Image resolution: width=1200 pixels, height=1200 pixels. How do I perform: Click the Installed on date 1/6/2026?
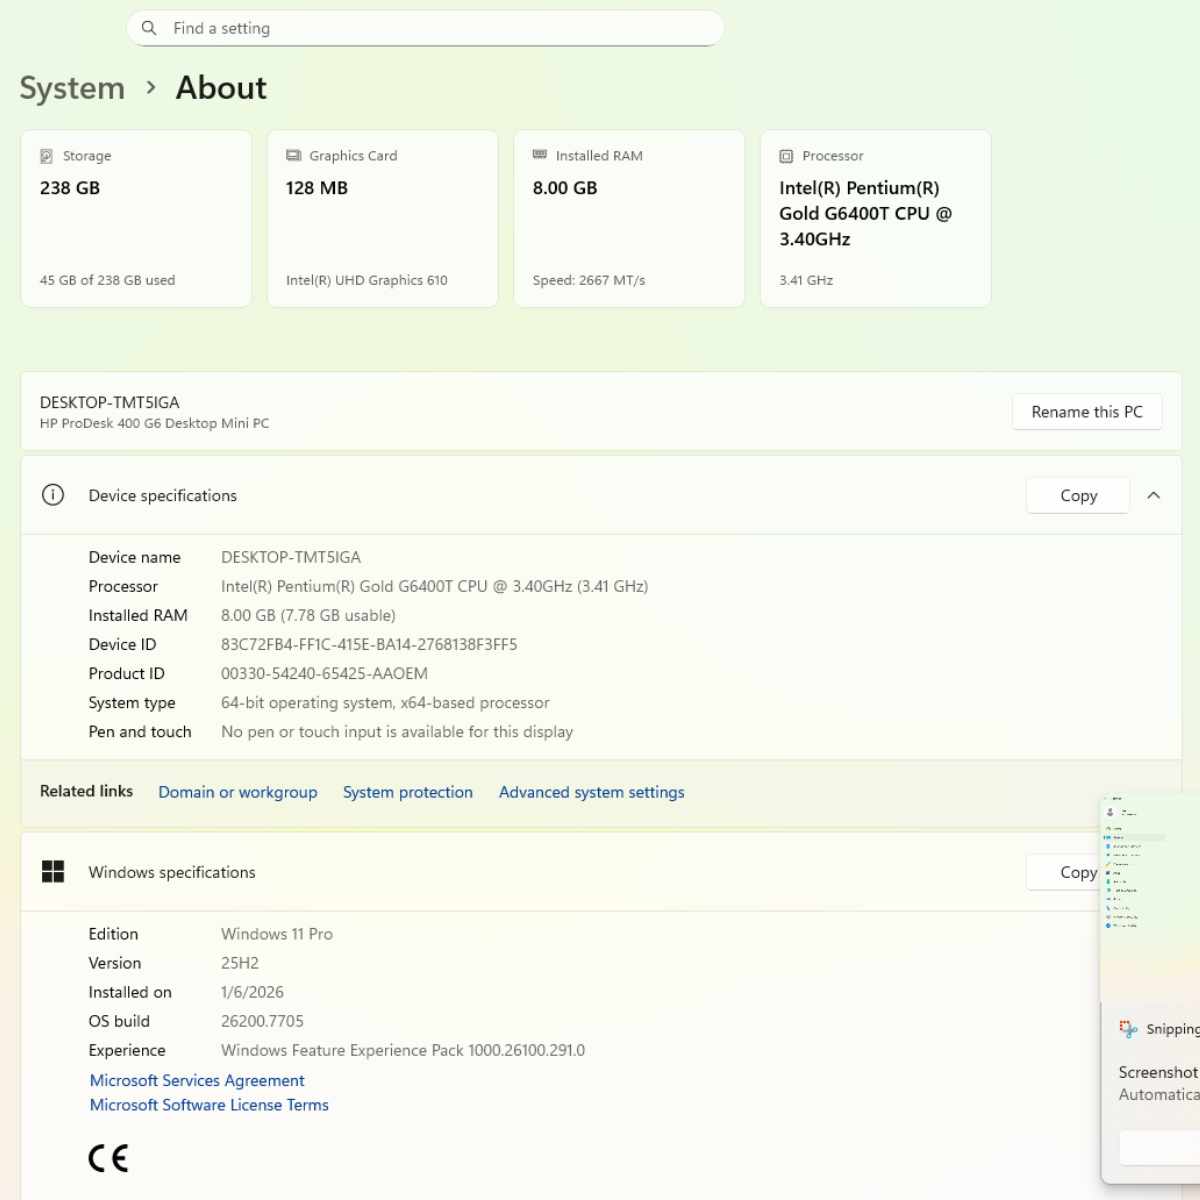(252, 992)
